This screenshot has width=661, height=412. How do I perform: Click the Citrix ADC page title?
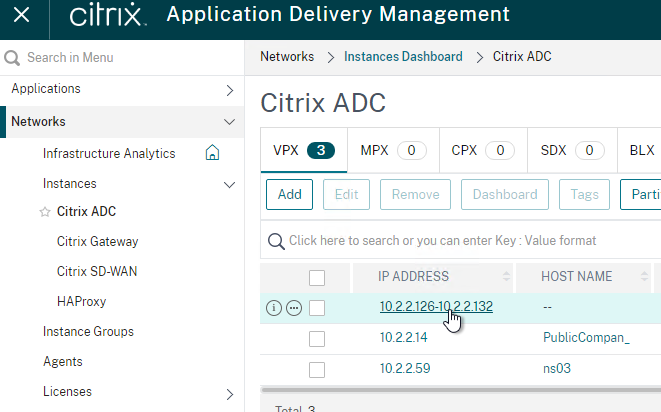pyautogui.click(x=323, y=103)
